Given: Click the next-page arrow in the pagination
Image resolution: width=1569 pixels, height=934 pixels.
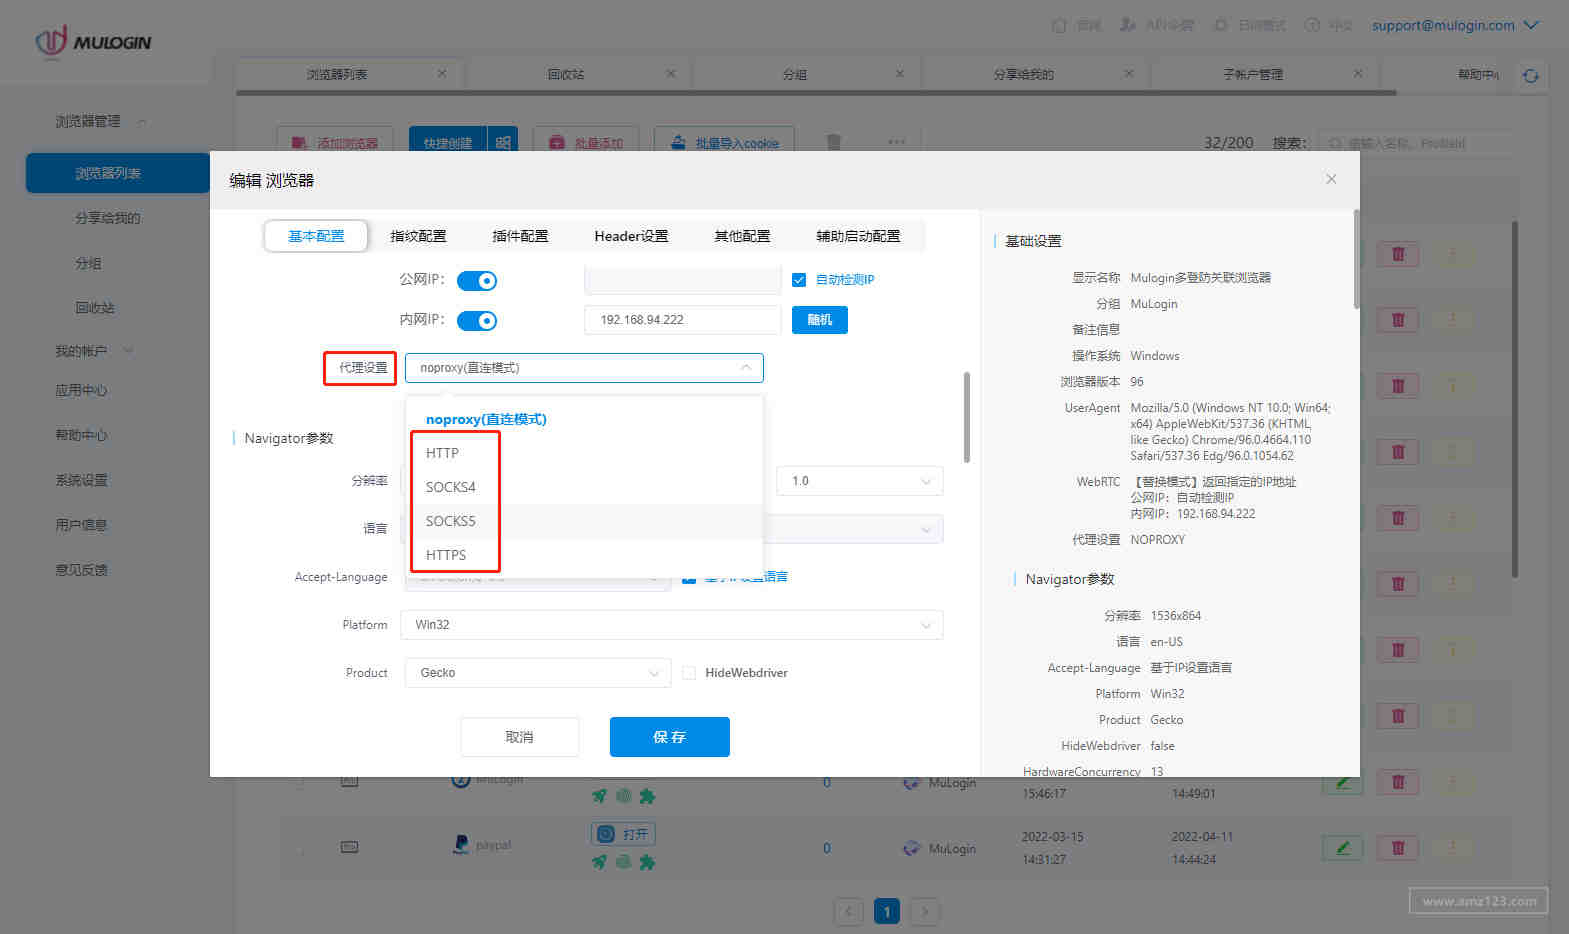Looking at the screenshot, I should (925, 911).
